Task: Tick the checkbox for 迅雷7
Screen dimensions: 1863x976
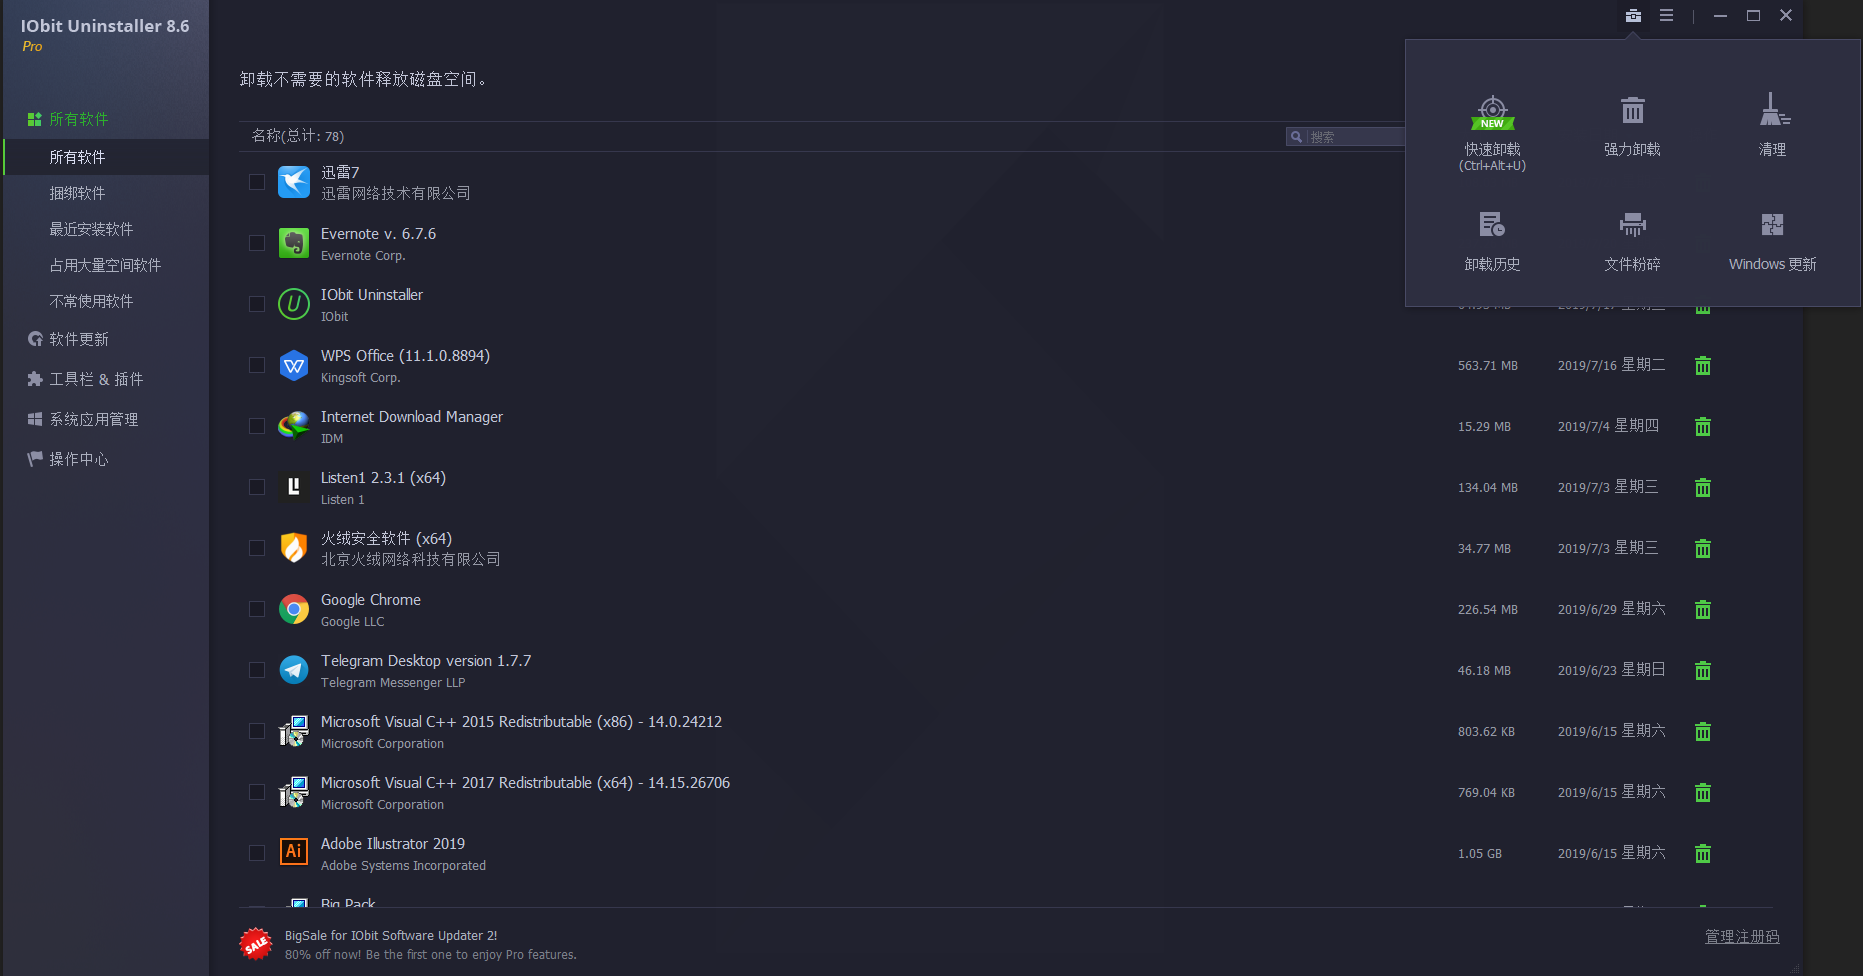Action: tap(257, 182)
